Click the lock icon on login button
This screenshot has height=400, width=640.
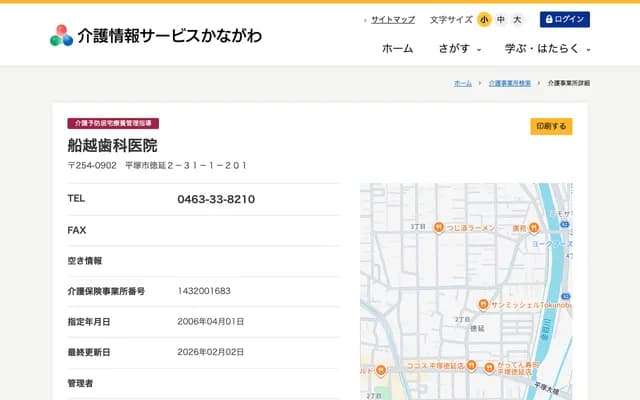pos(548,19)
